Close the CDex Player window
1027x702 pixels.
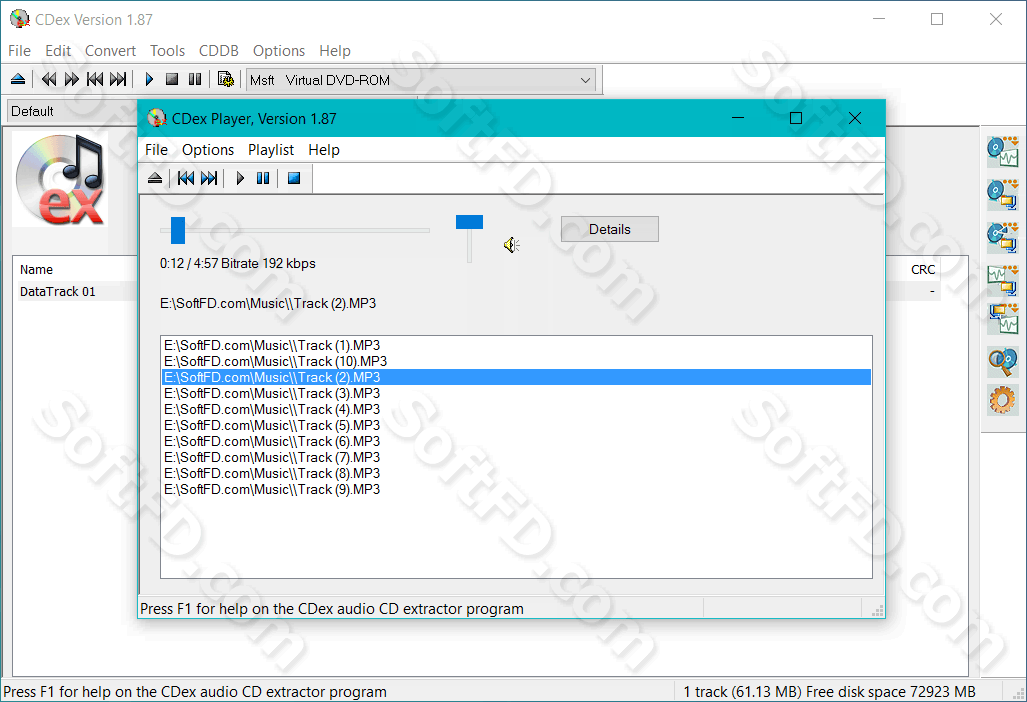[x=855, y=118]
